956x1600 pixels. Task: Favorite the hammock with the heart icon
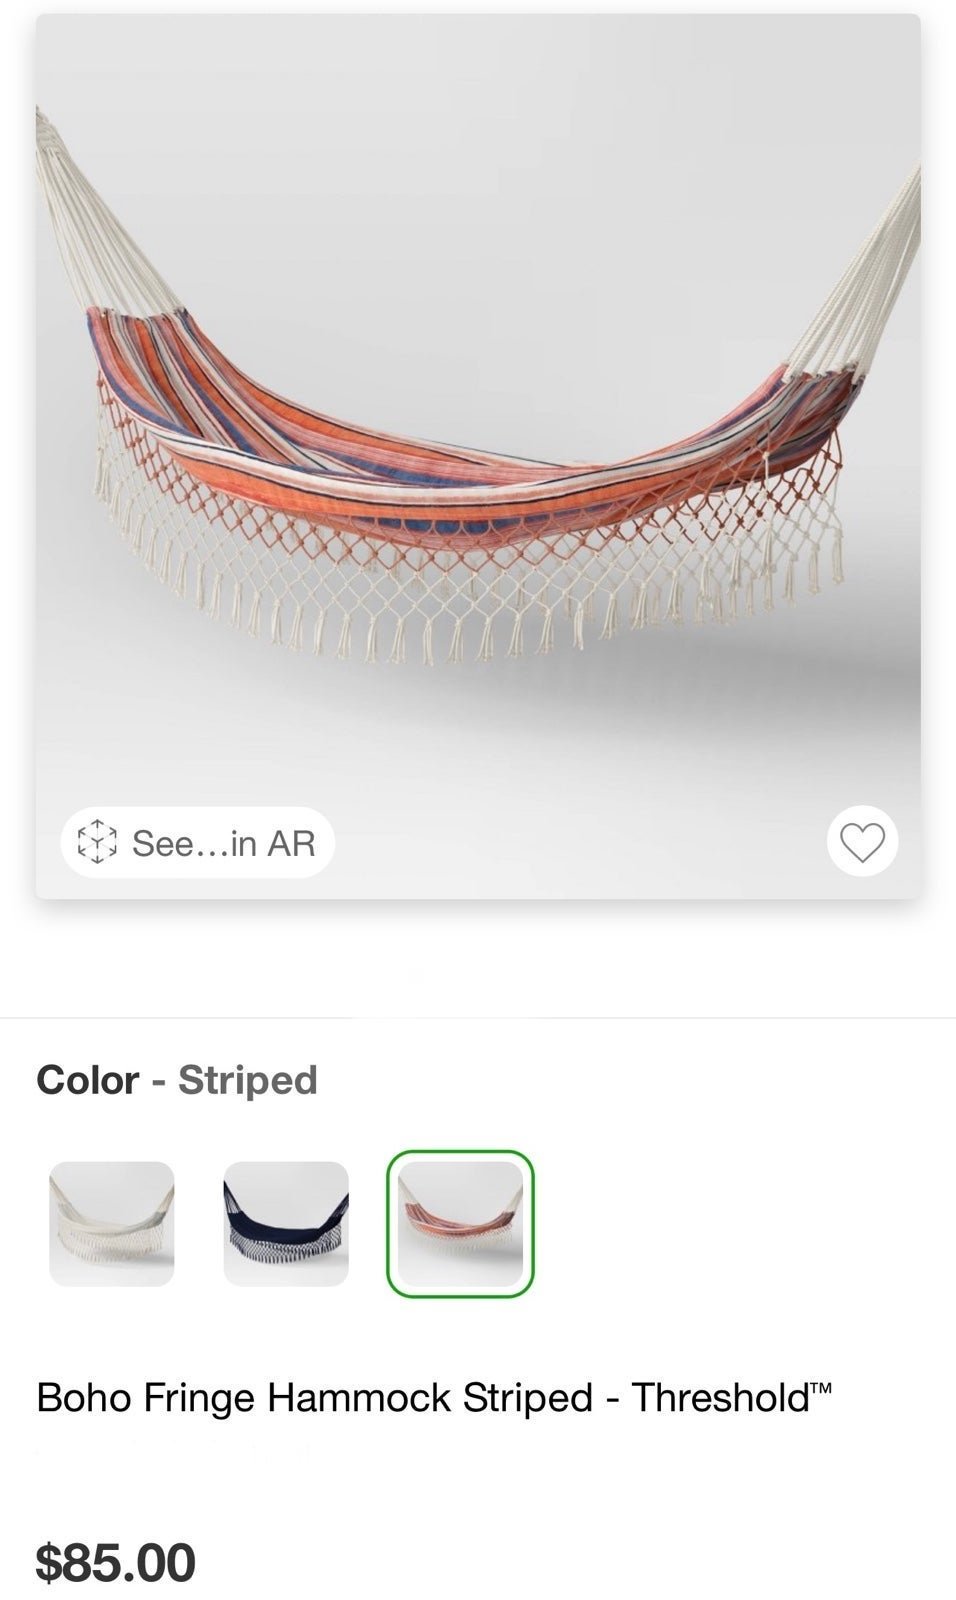pos(862,842)
